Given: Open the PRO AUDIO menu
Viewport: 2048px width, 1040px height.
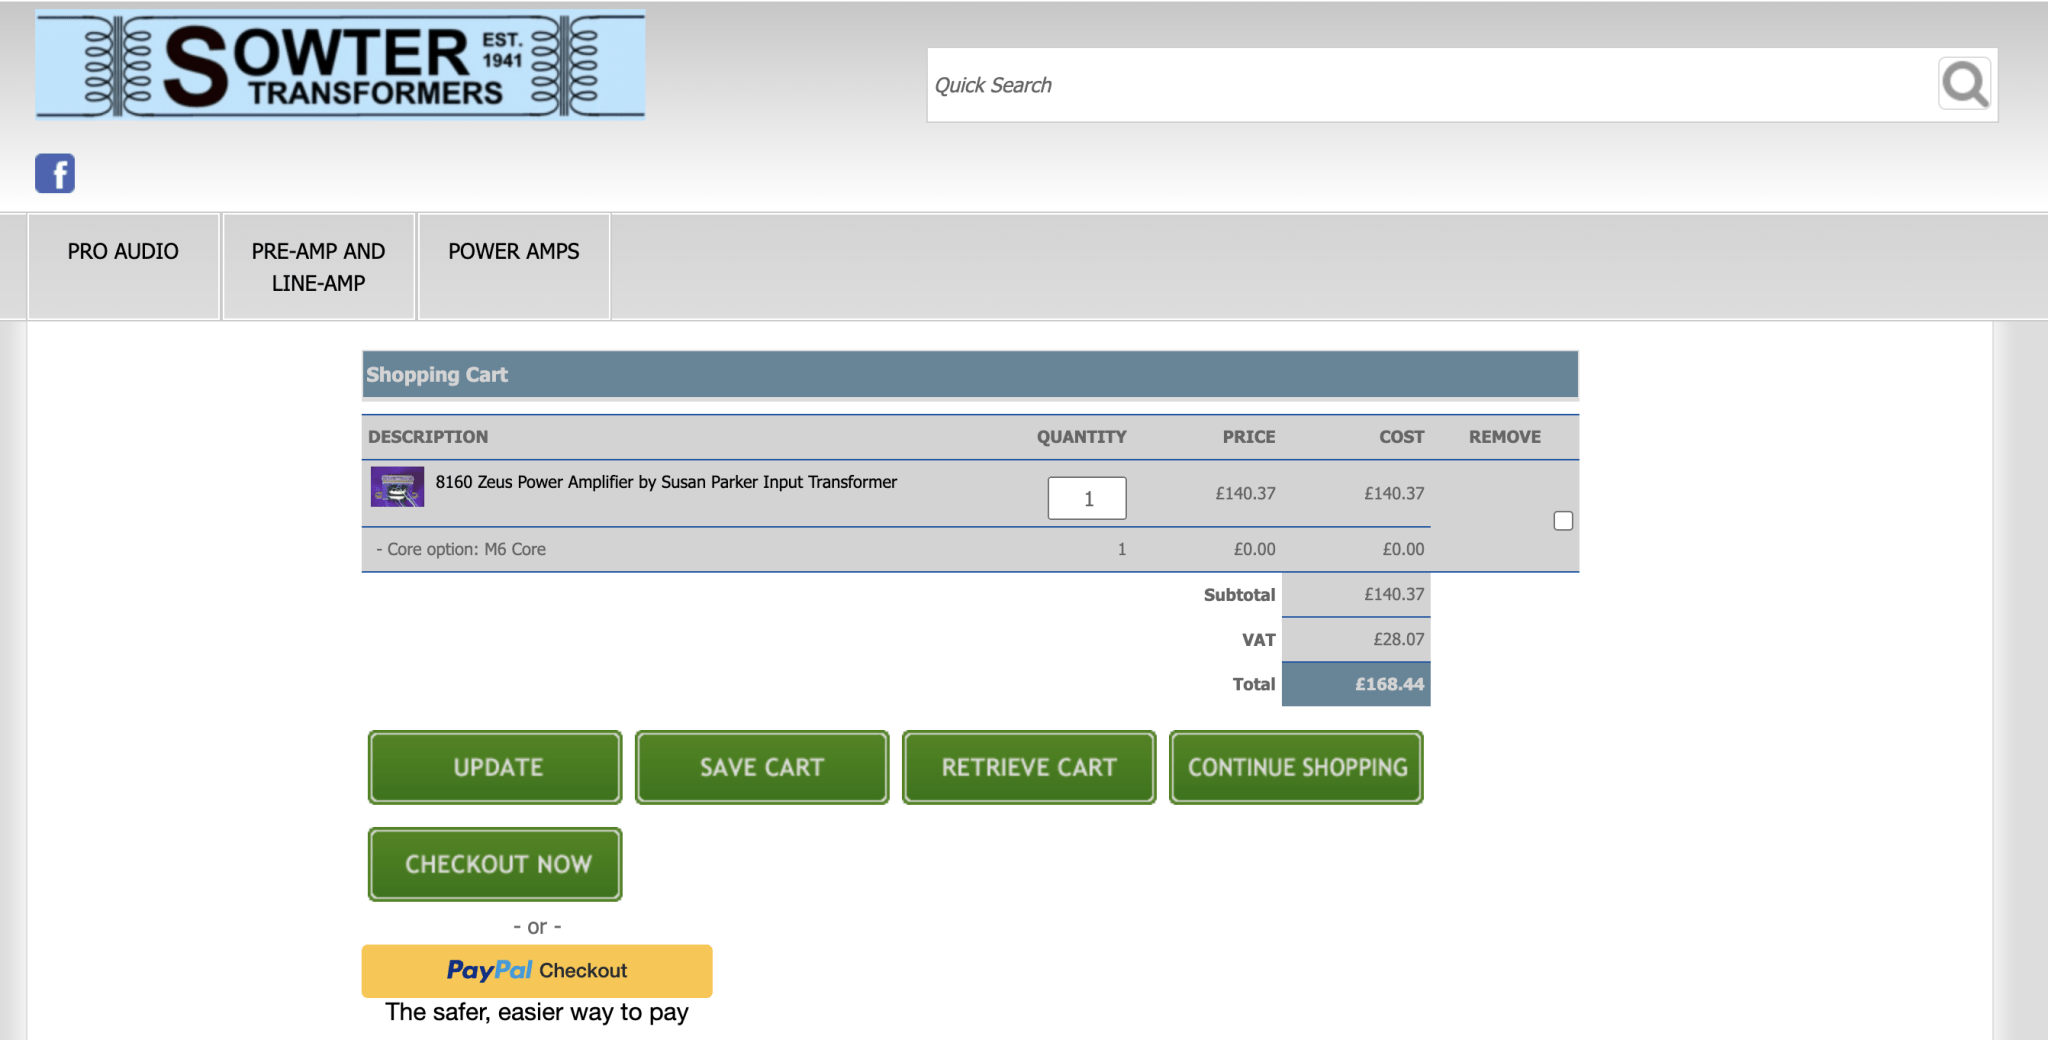Looking at the screenshot, I should (x=123, y=266).
